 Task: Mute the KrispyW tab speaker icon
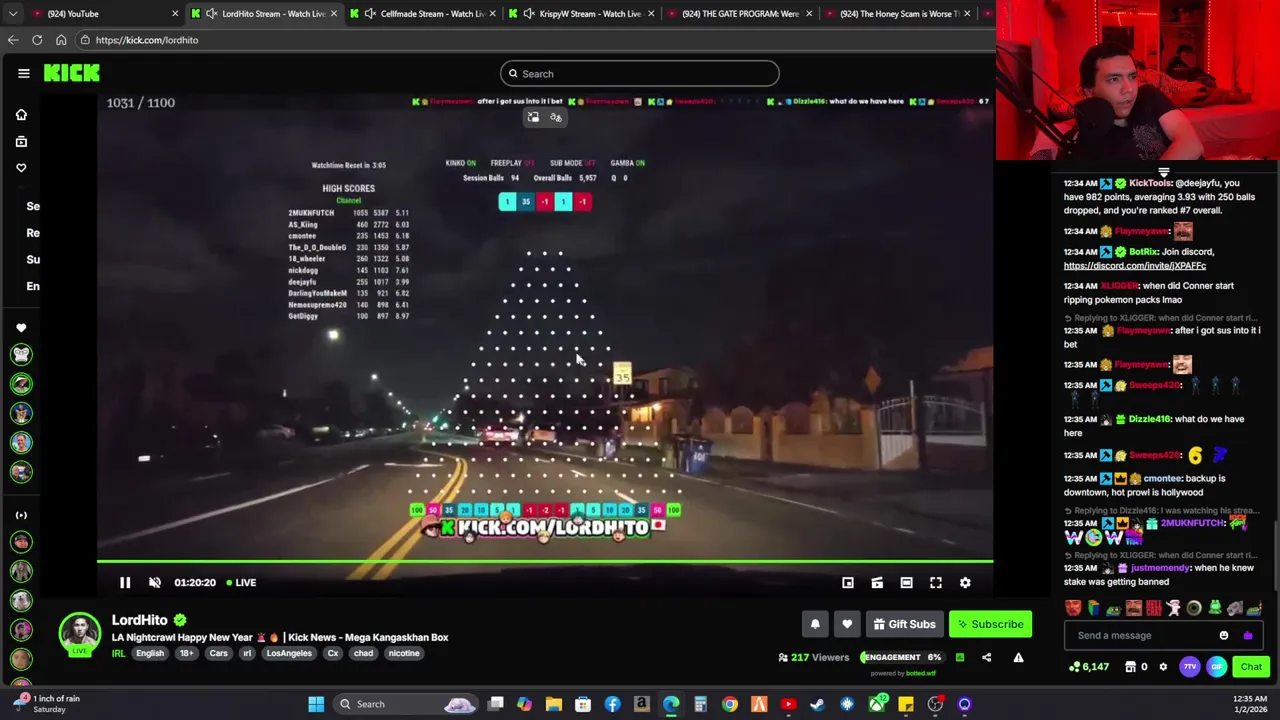click(x=528, y=13)
